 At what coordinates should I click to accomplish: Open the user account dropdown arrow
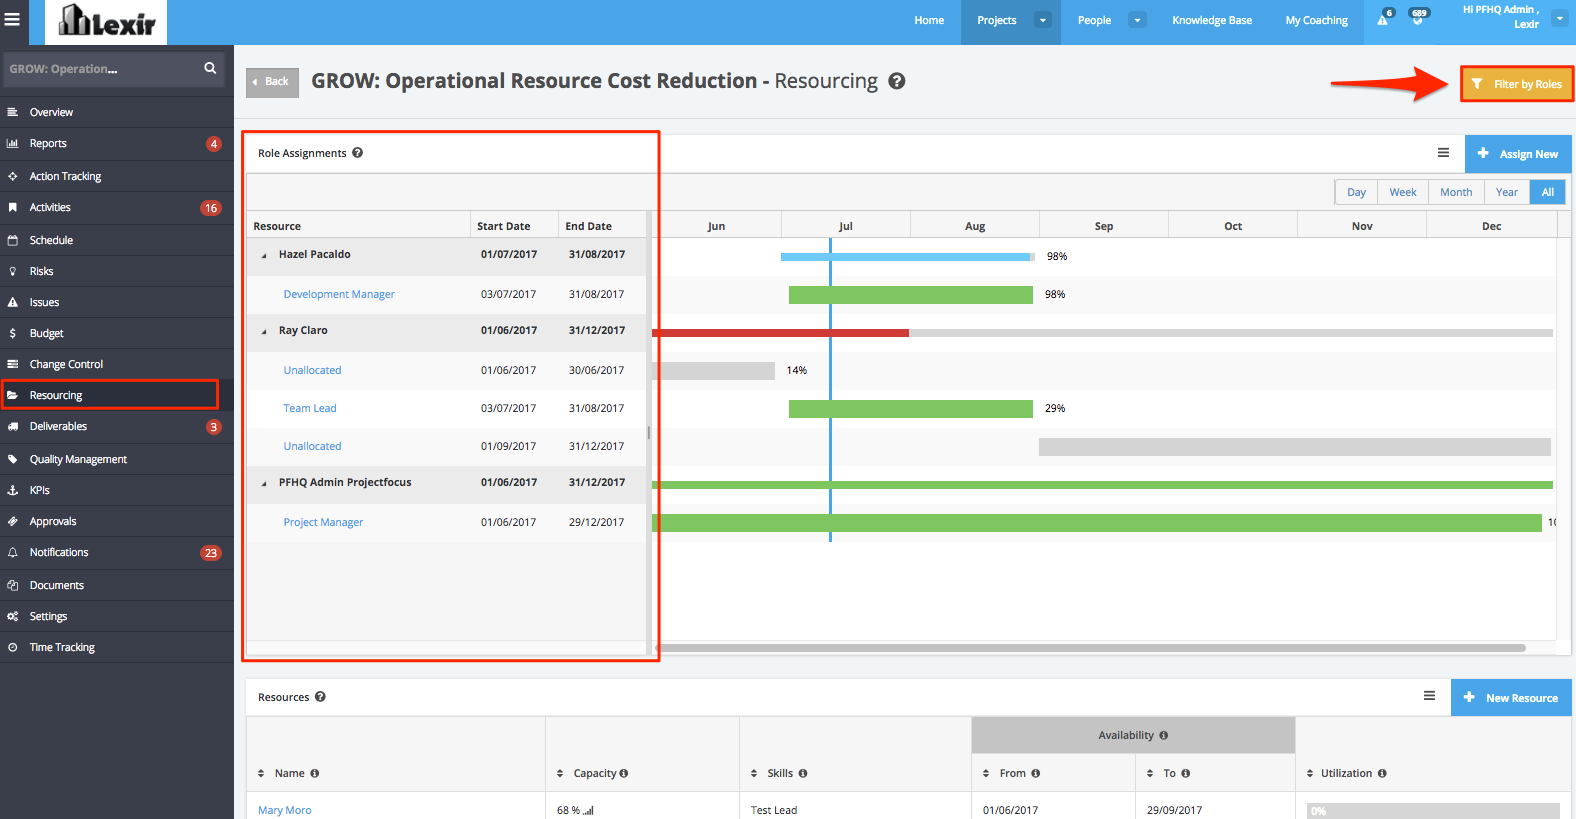(1559, 18)
